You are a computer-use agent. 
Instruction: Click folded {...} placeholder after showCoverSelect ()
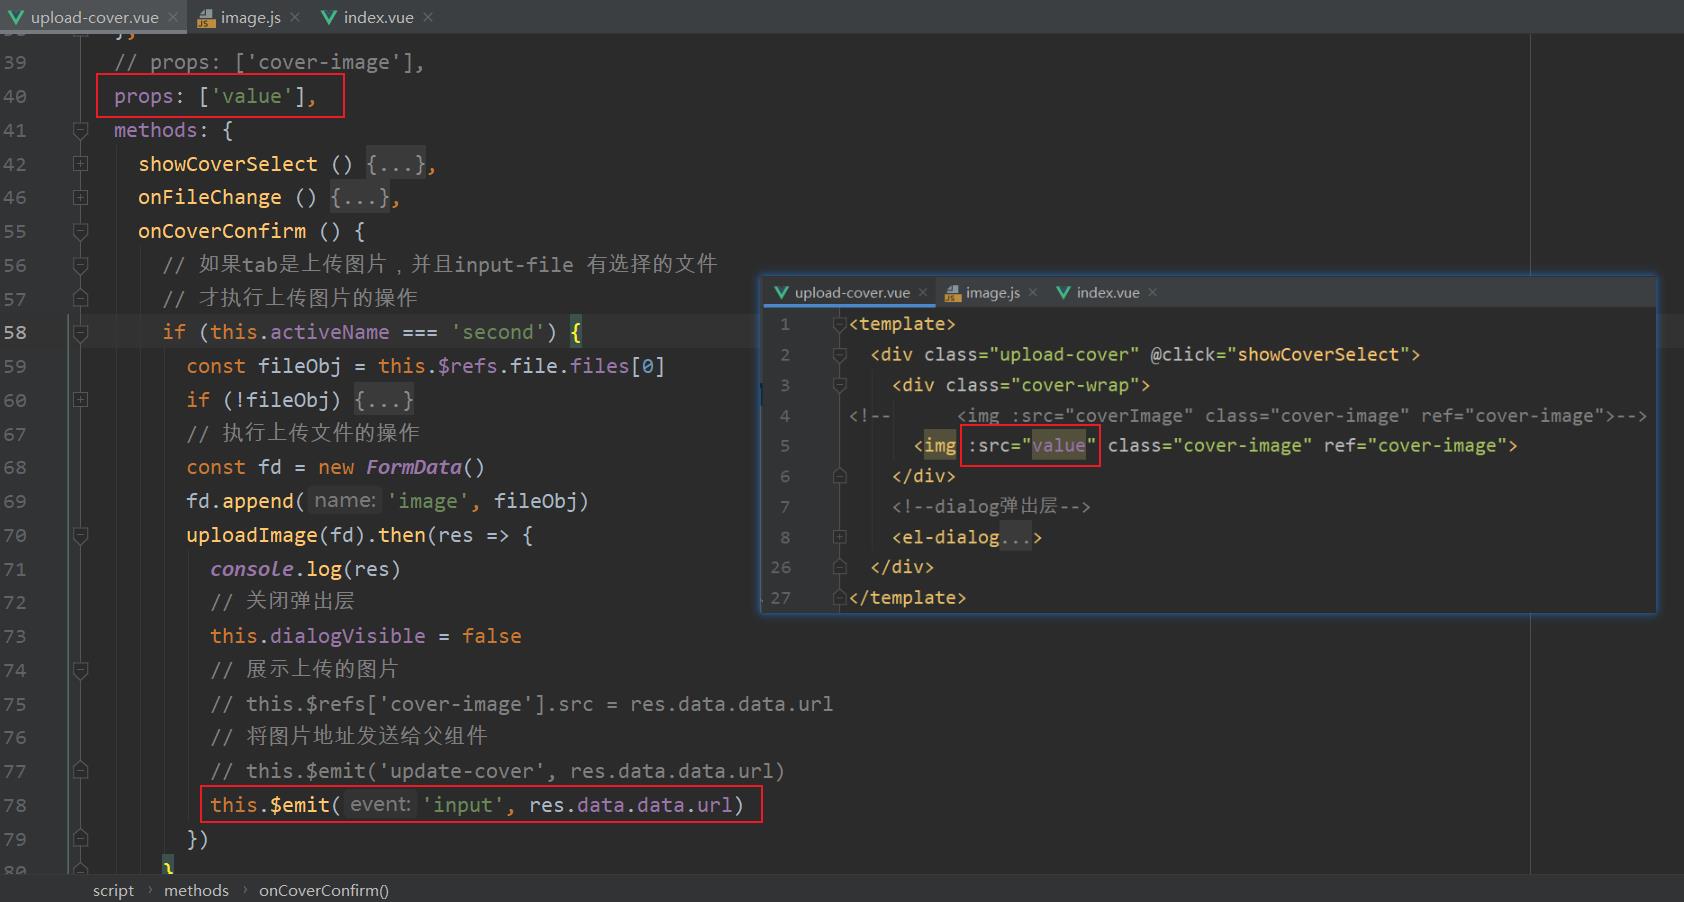click(395, 164)
